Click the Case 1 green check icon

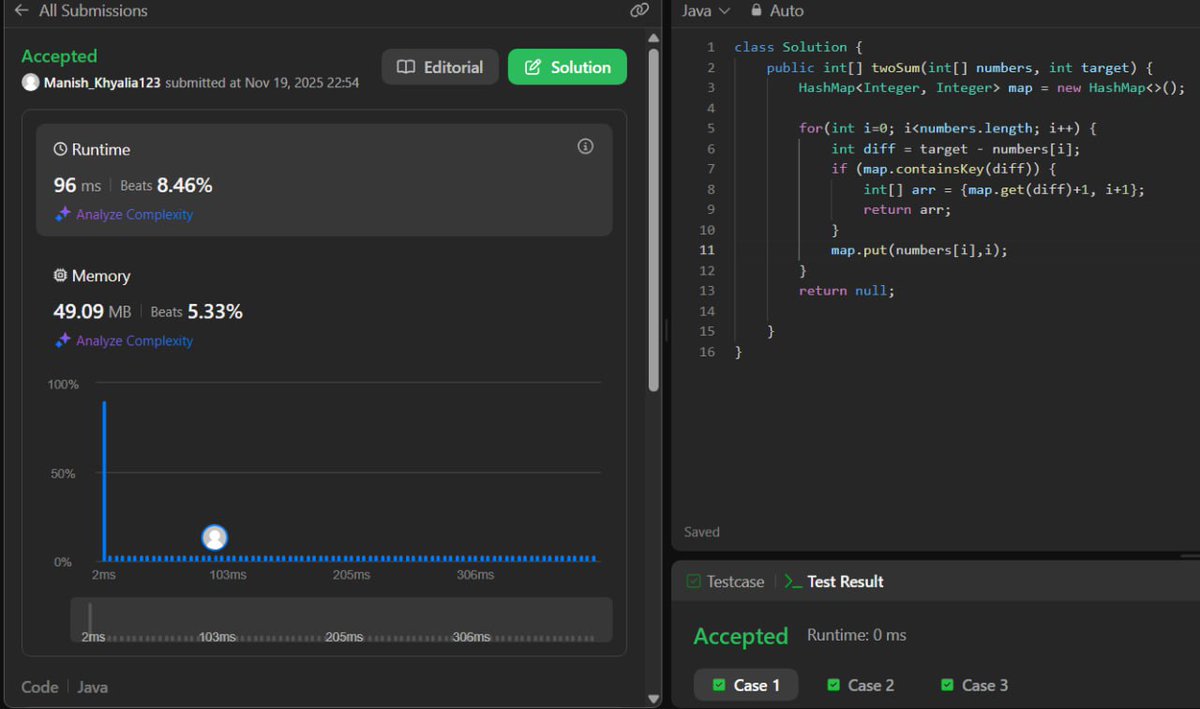point(719,685)
